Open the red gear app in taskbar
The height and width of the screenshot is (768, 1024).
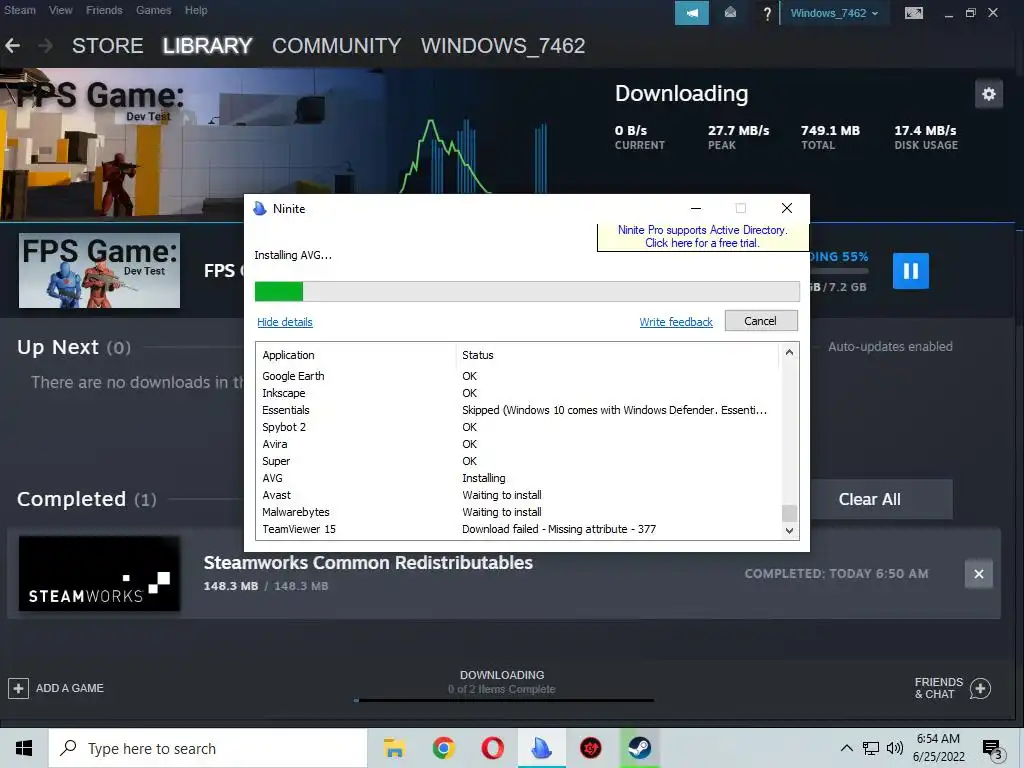coord(591,748)
